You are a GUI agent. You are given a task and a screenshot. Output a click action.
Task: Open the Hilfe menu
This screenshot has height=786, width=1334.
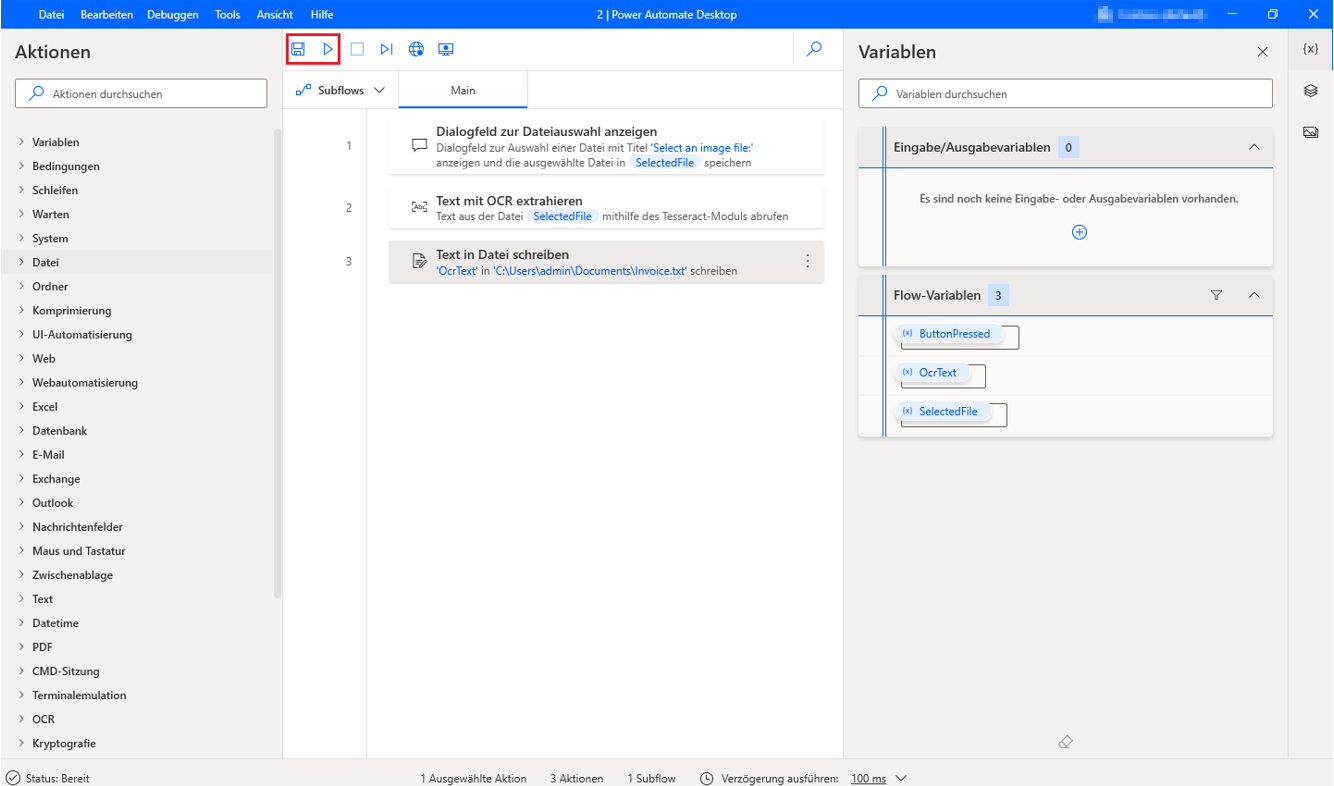point(322,15)
